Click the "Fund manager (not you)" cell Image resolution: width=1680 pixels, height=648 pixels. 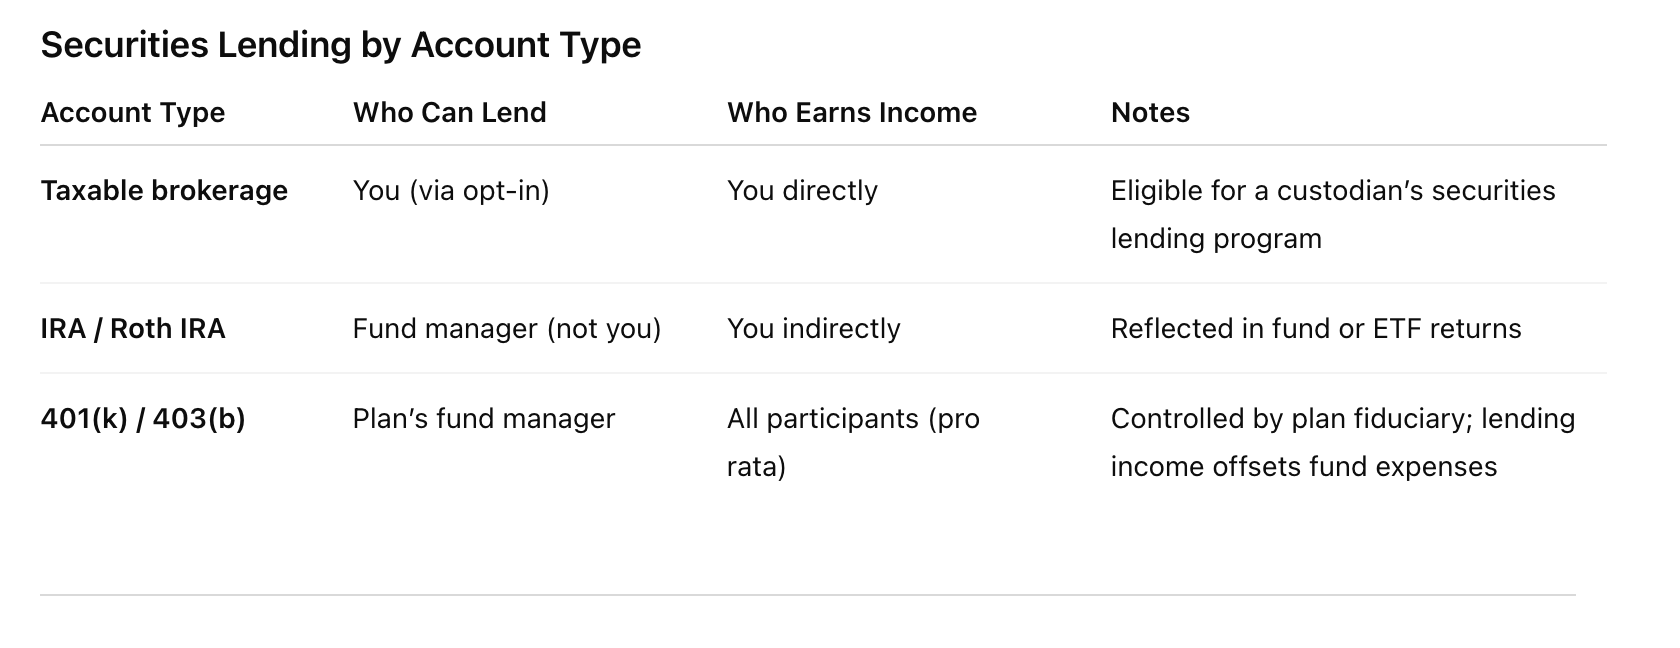(506, 328)
